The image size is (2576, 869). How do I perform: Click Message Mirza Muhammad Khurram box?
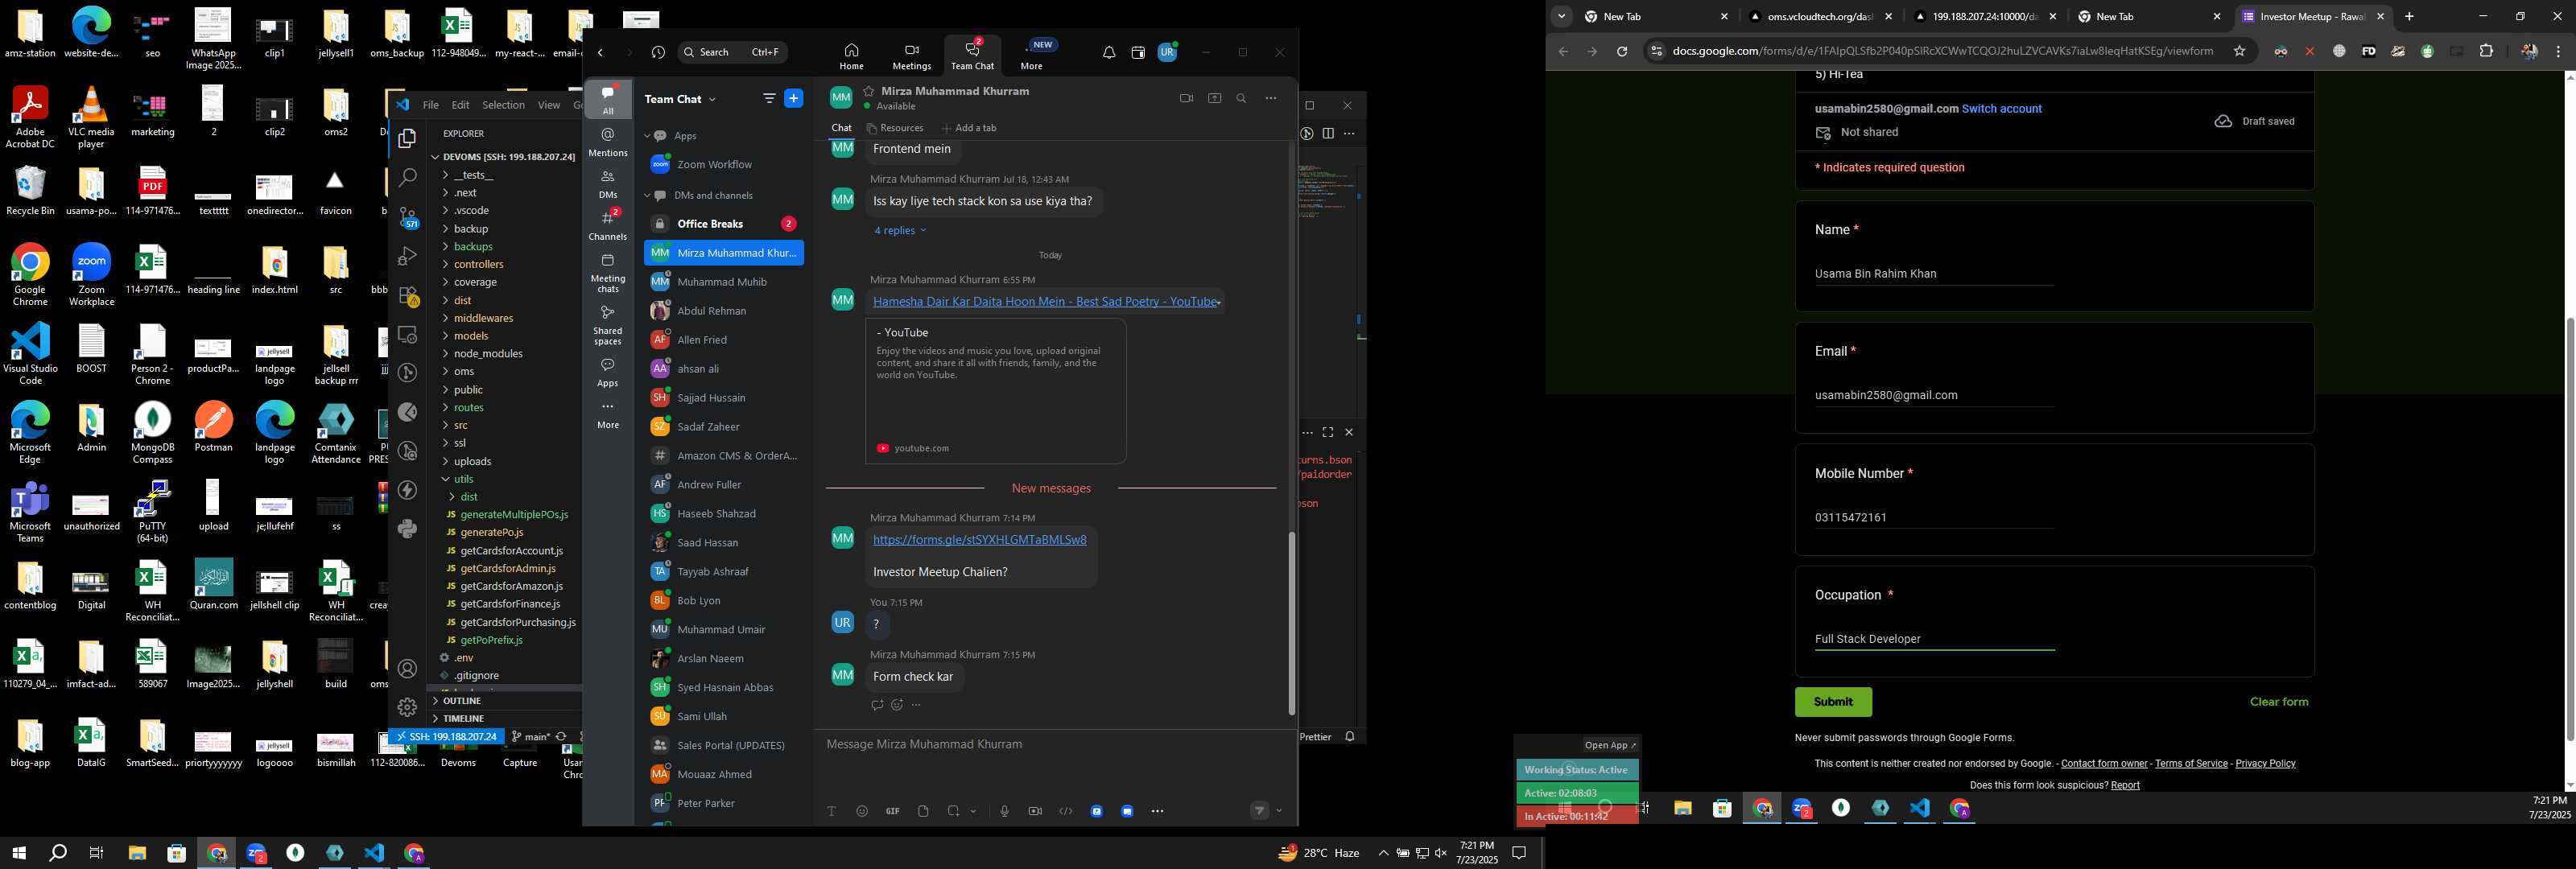pyautogui.click(x=1055, y=745)
